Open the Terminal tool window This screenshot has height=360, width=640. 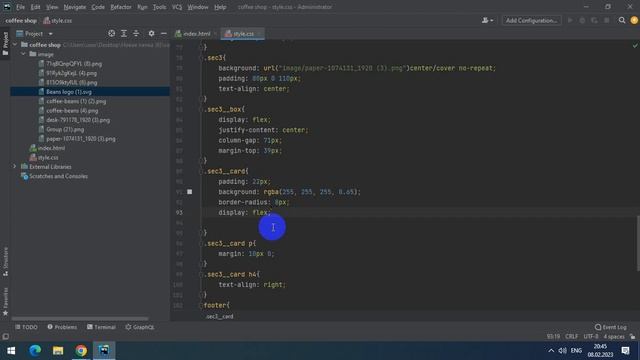(101, 327)
